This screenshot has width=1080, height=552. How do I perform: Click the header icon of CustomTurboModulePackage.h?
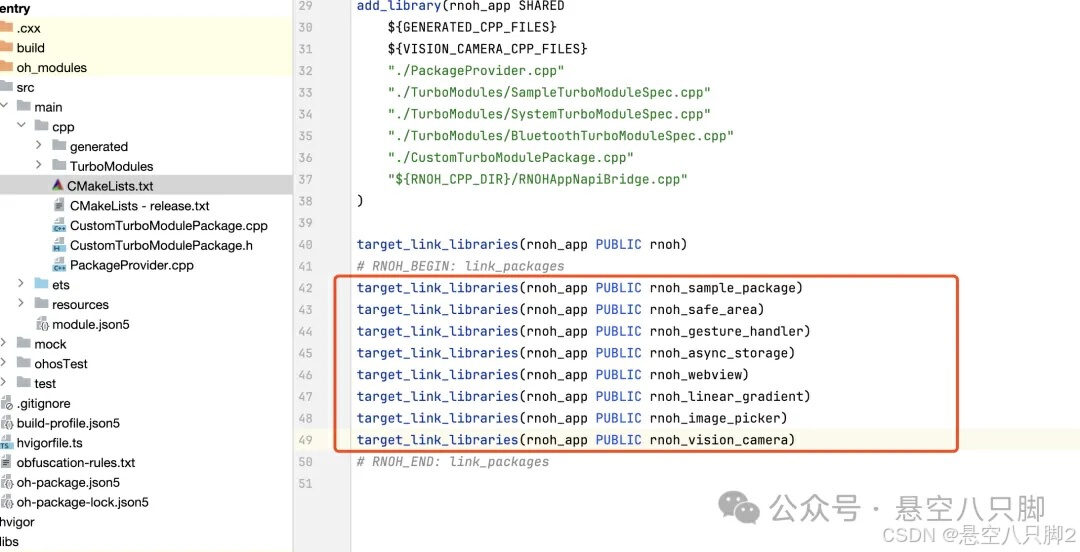click(59, 245)
